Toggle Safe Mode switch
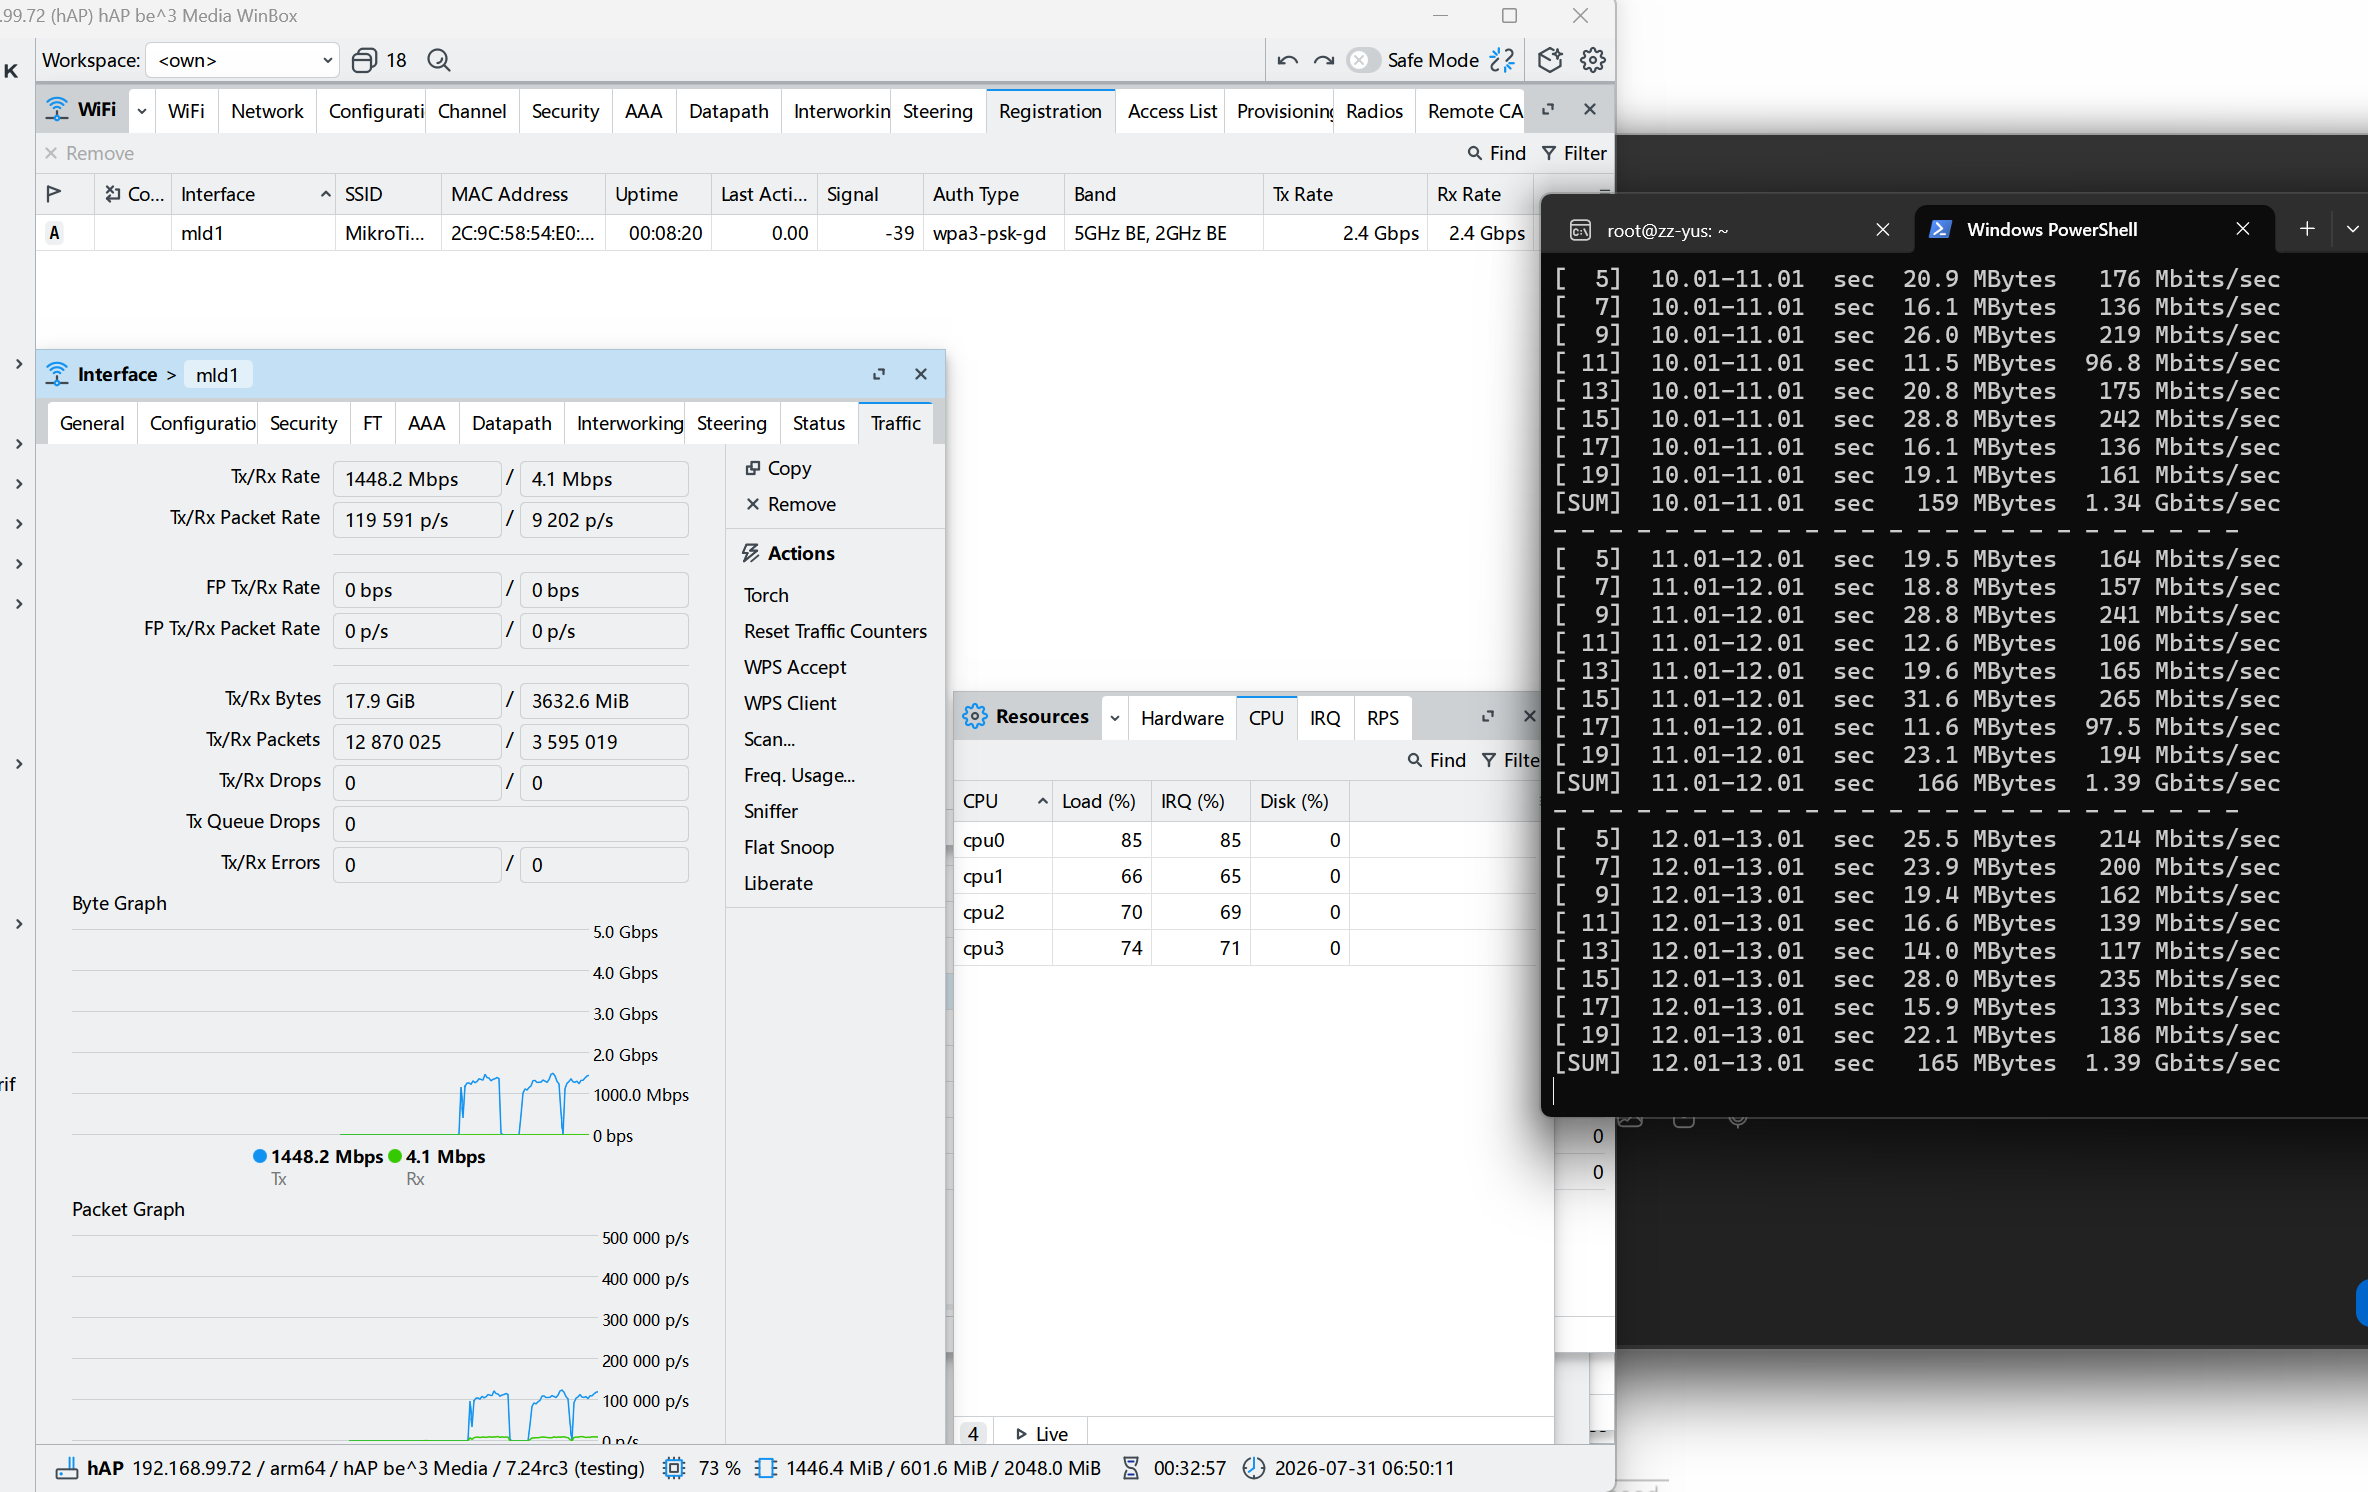Screen dimensions: 2368x1492 (1361, 60)
